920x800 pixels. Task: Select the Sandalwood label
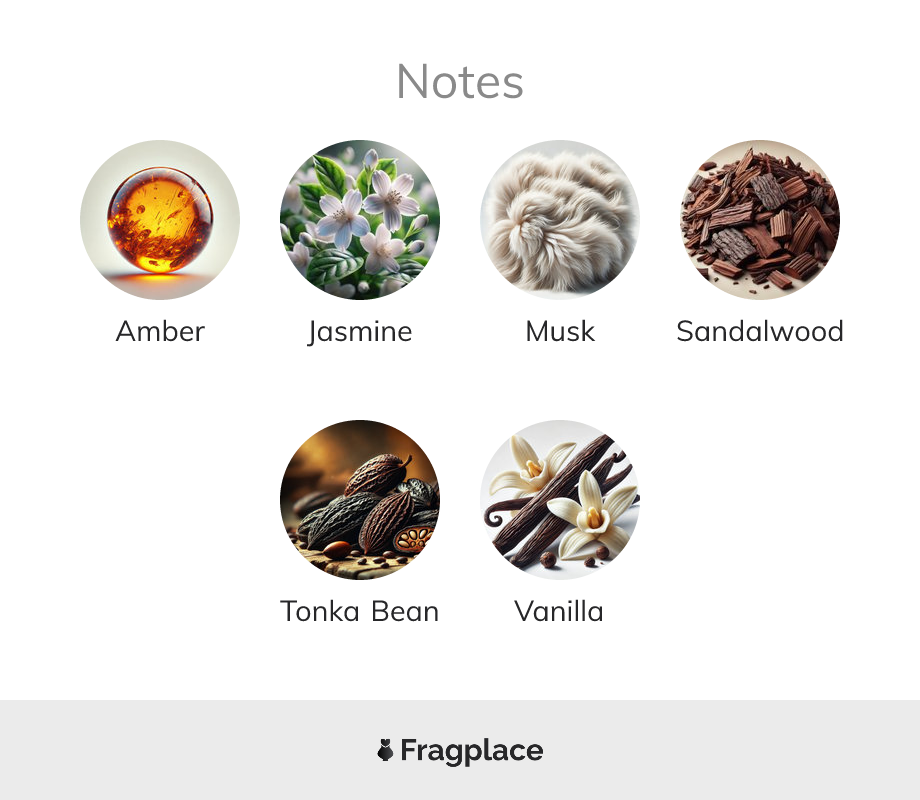tap(760, 331)
